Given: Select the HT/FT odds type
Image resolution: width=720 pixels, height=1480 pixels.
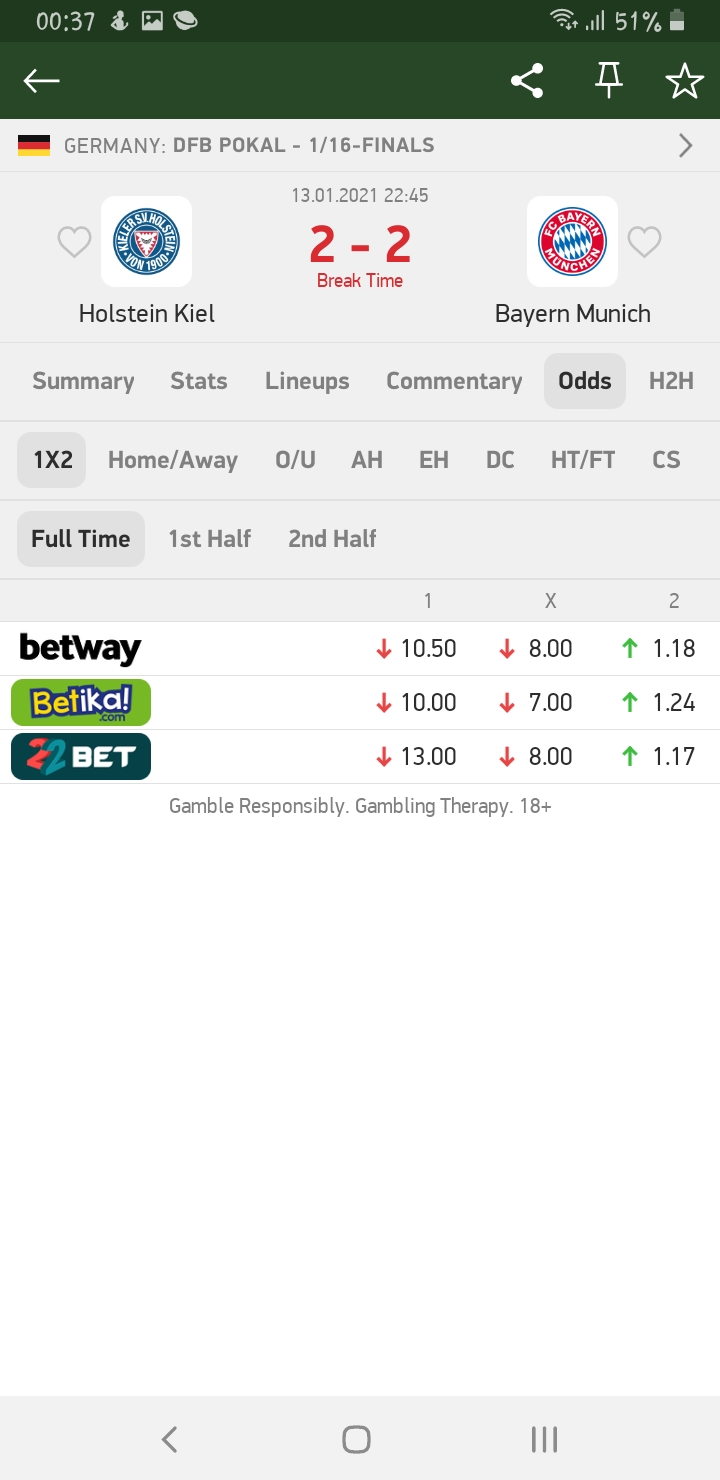Looking at the screenshot, I should (x=583, y=460).
